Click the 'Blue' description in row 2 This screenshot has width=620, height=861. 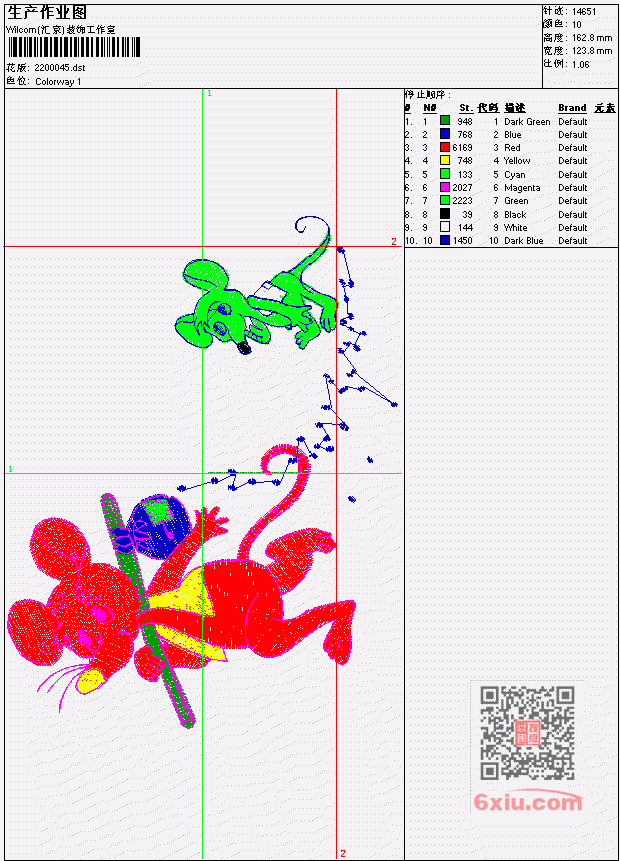(x=513, y=135)
